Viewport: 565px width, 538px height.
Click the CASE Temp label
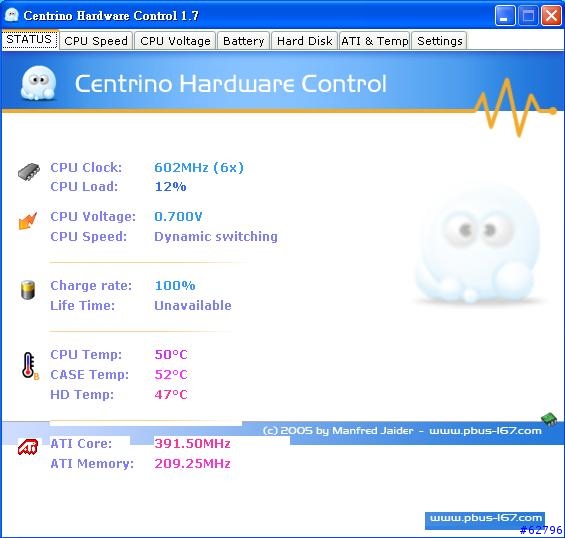click(x=90, y=375)
